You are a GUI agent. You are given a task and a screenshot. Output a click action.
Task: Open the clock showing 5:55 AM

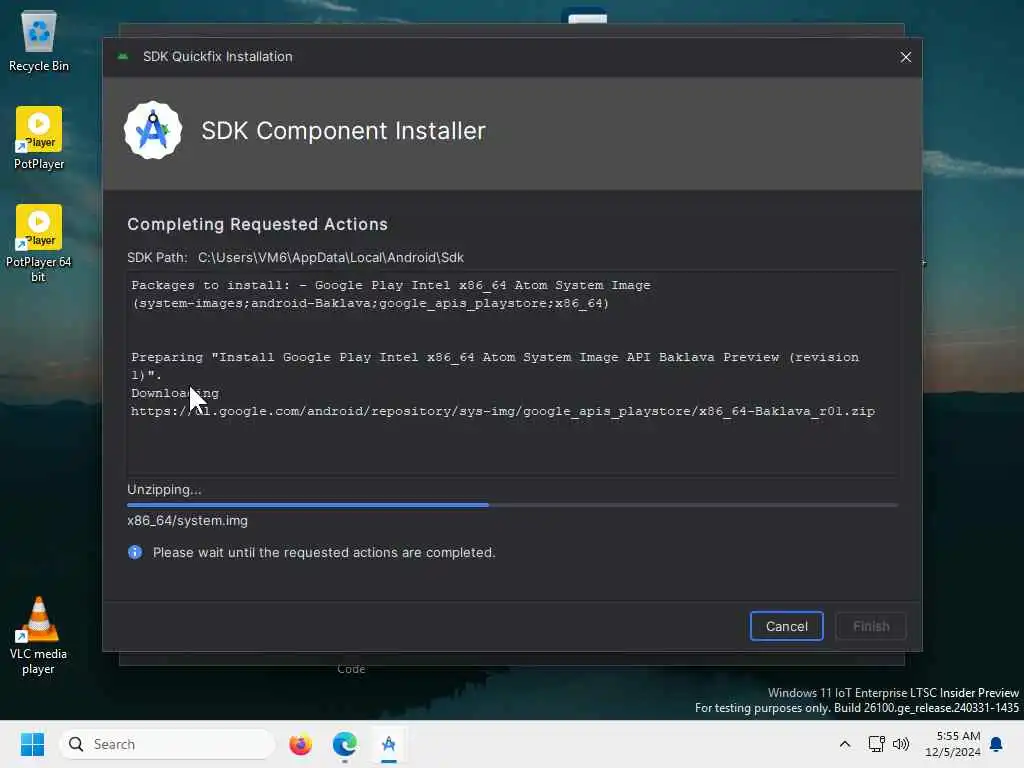coord(952,744)
